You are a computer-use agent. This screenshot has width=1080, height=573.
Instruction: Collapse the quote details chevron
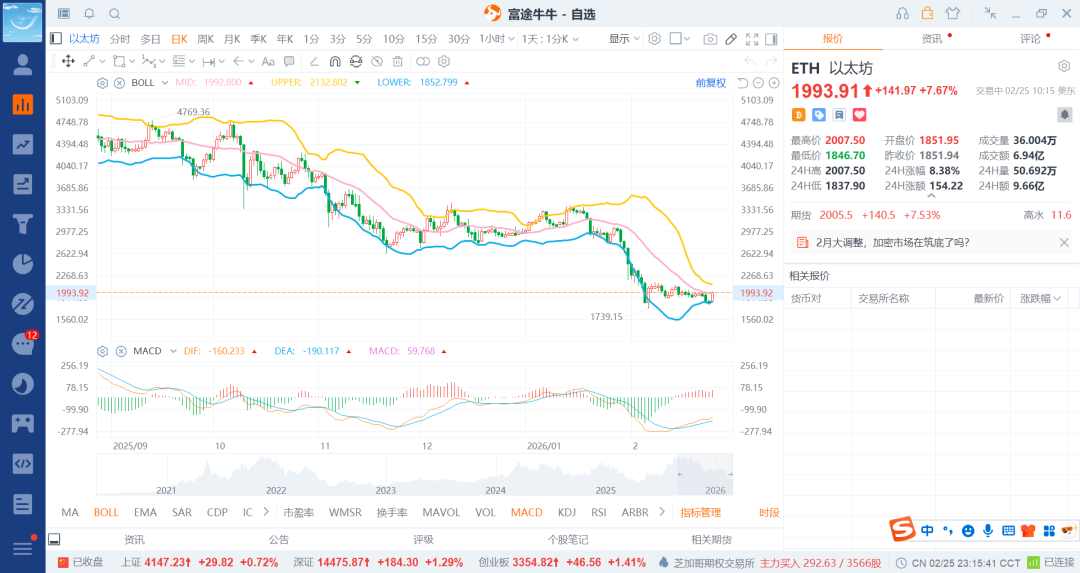931,197
